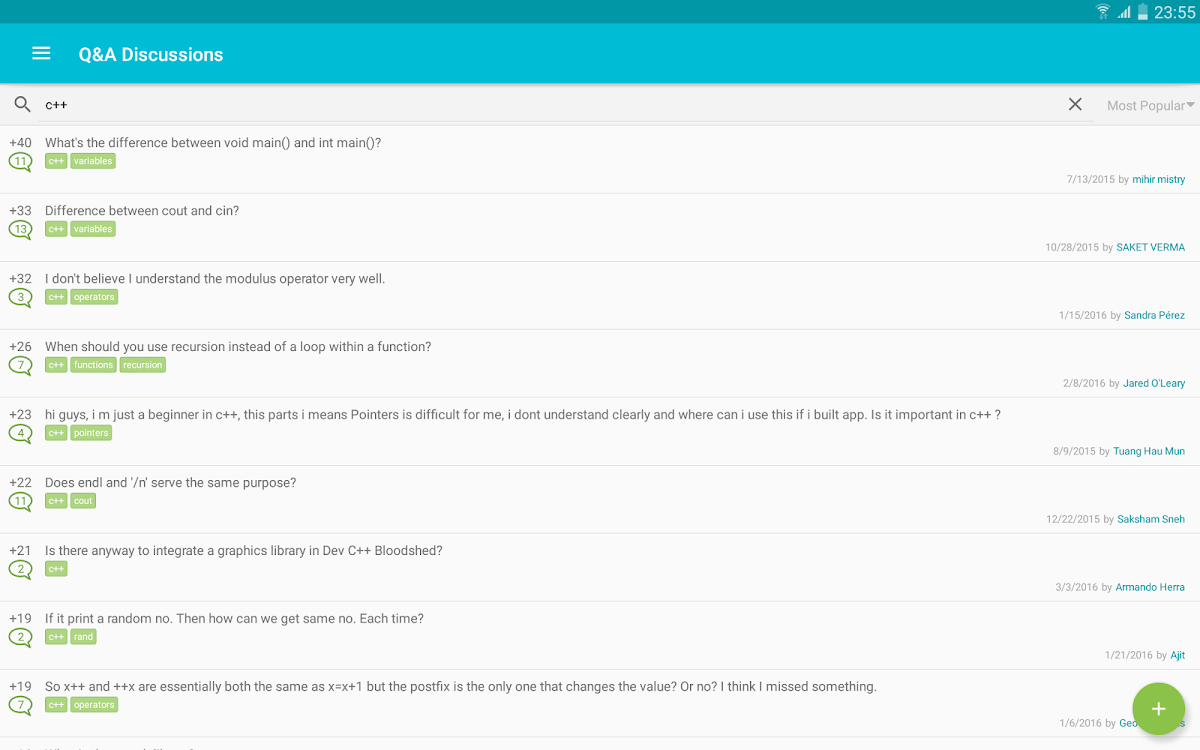The height and width of the screenshot is (750, 1200).
Task: Click the rand tag
Action: pos(83,637)
